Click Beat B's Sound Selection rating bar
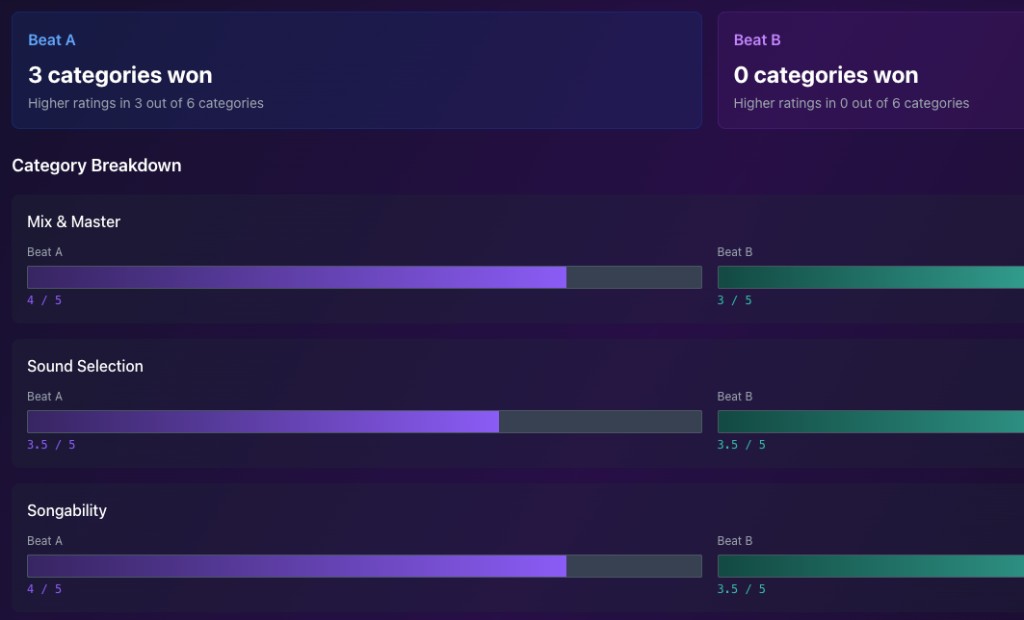Image resolution: width=1024 pixels, height=620 pixels. [870, 421]
